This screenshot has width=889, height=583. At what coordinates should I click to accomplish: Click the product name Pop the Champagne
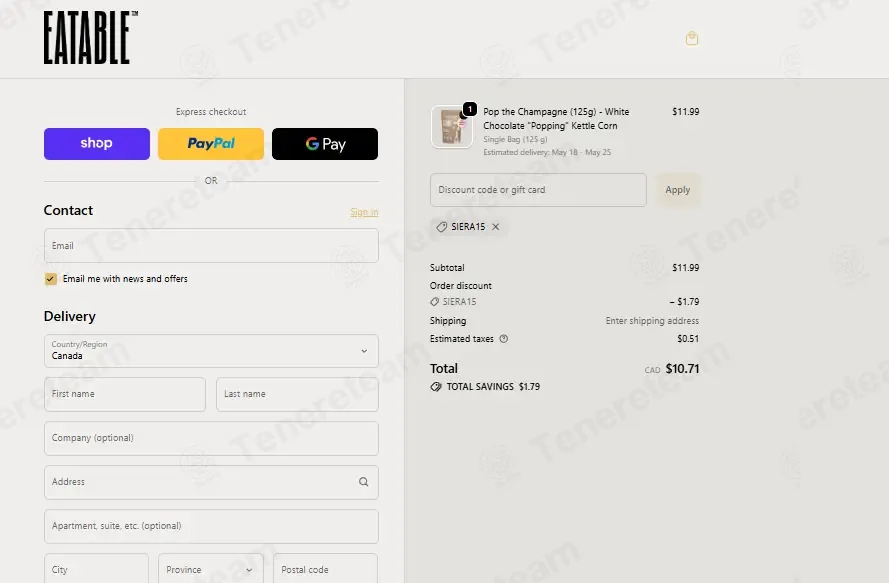point(556,119)
